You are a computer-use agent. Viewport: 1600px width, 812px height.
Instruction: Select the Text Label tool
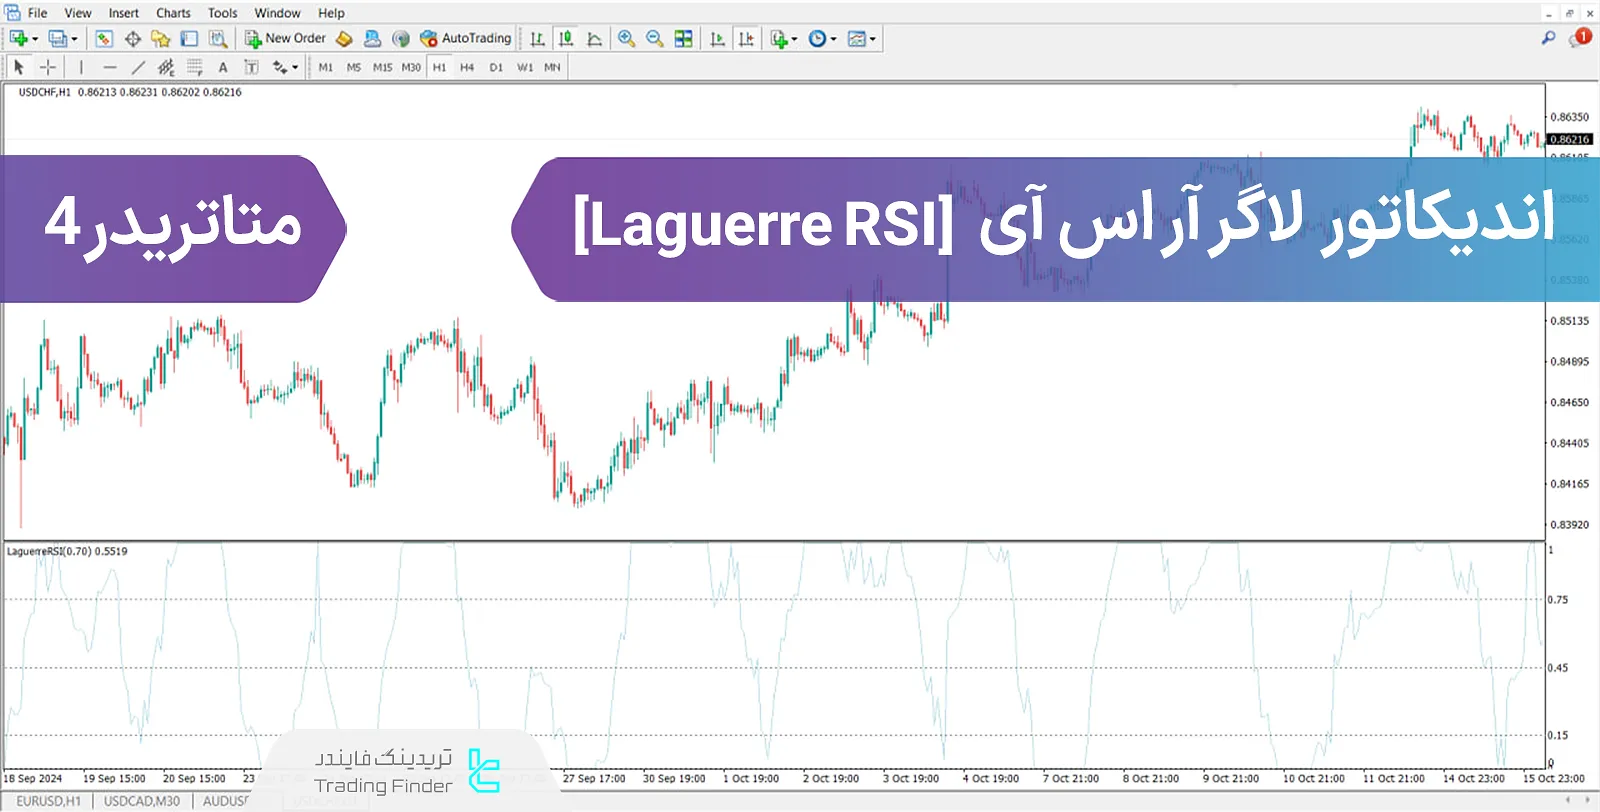[251, 67]
